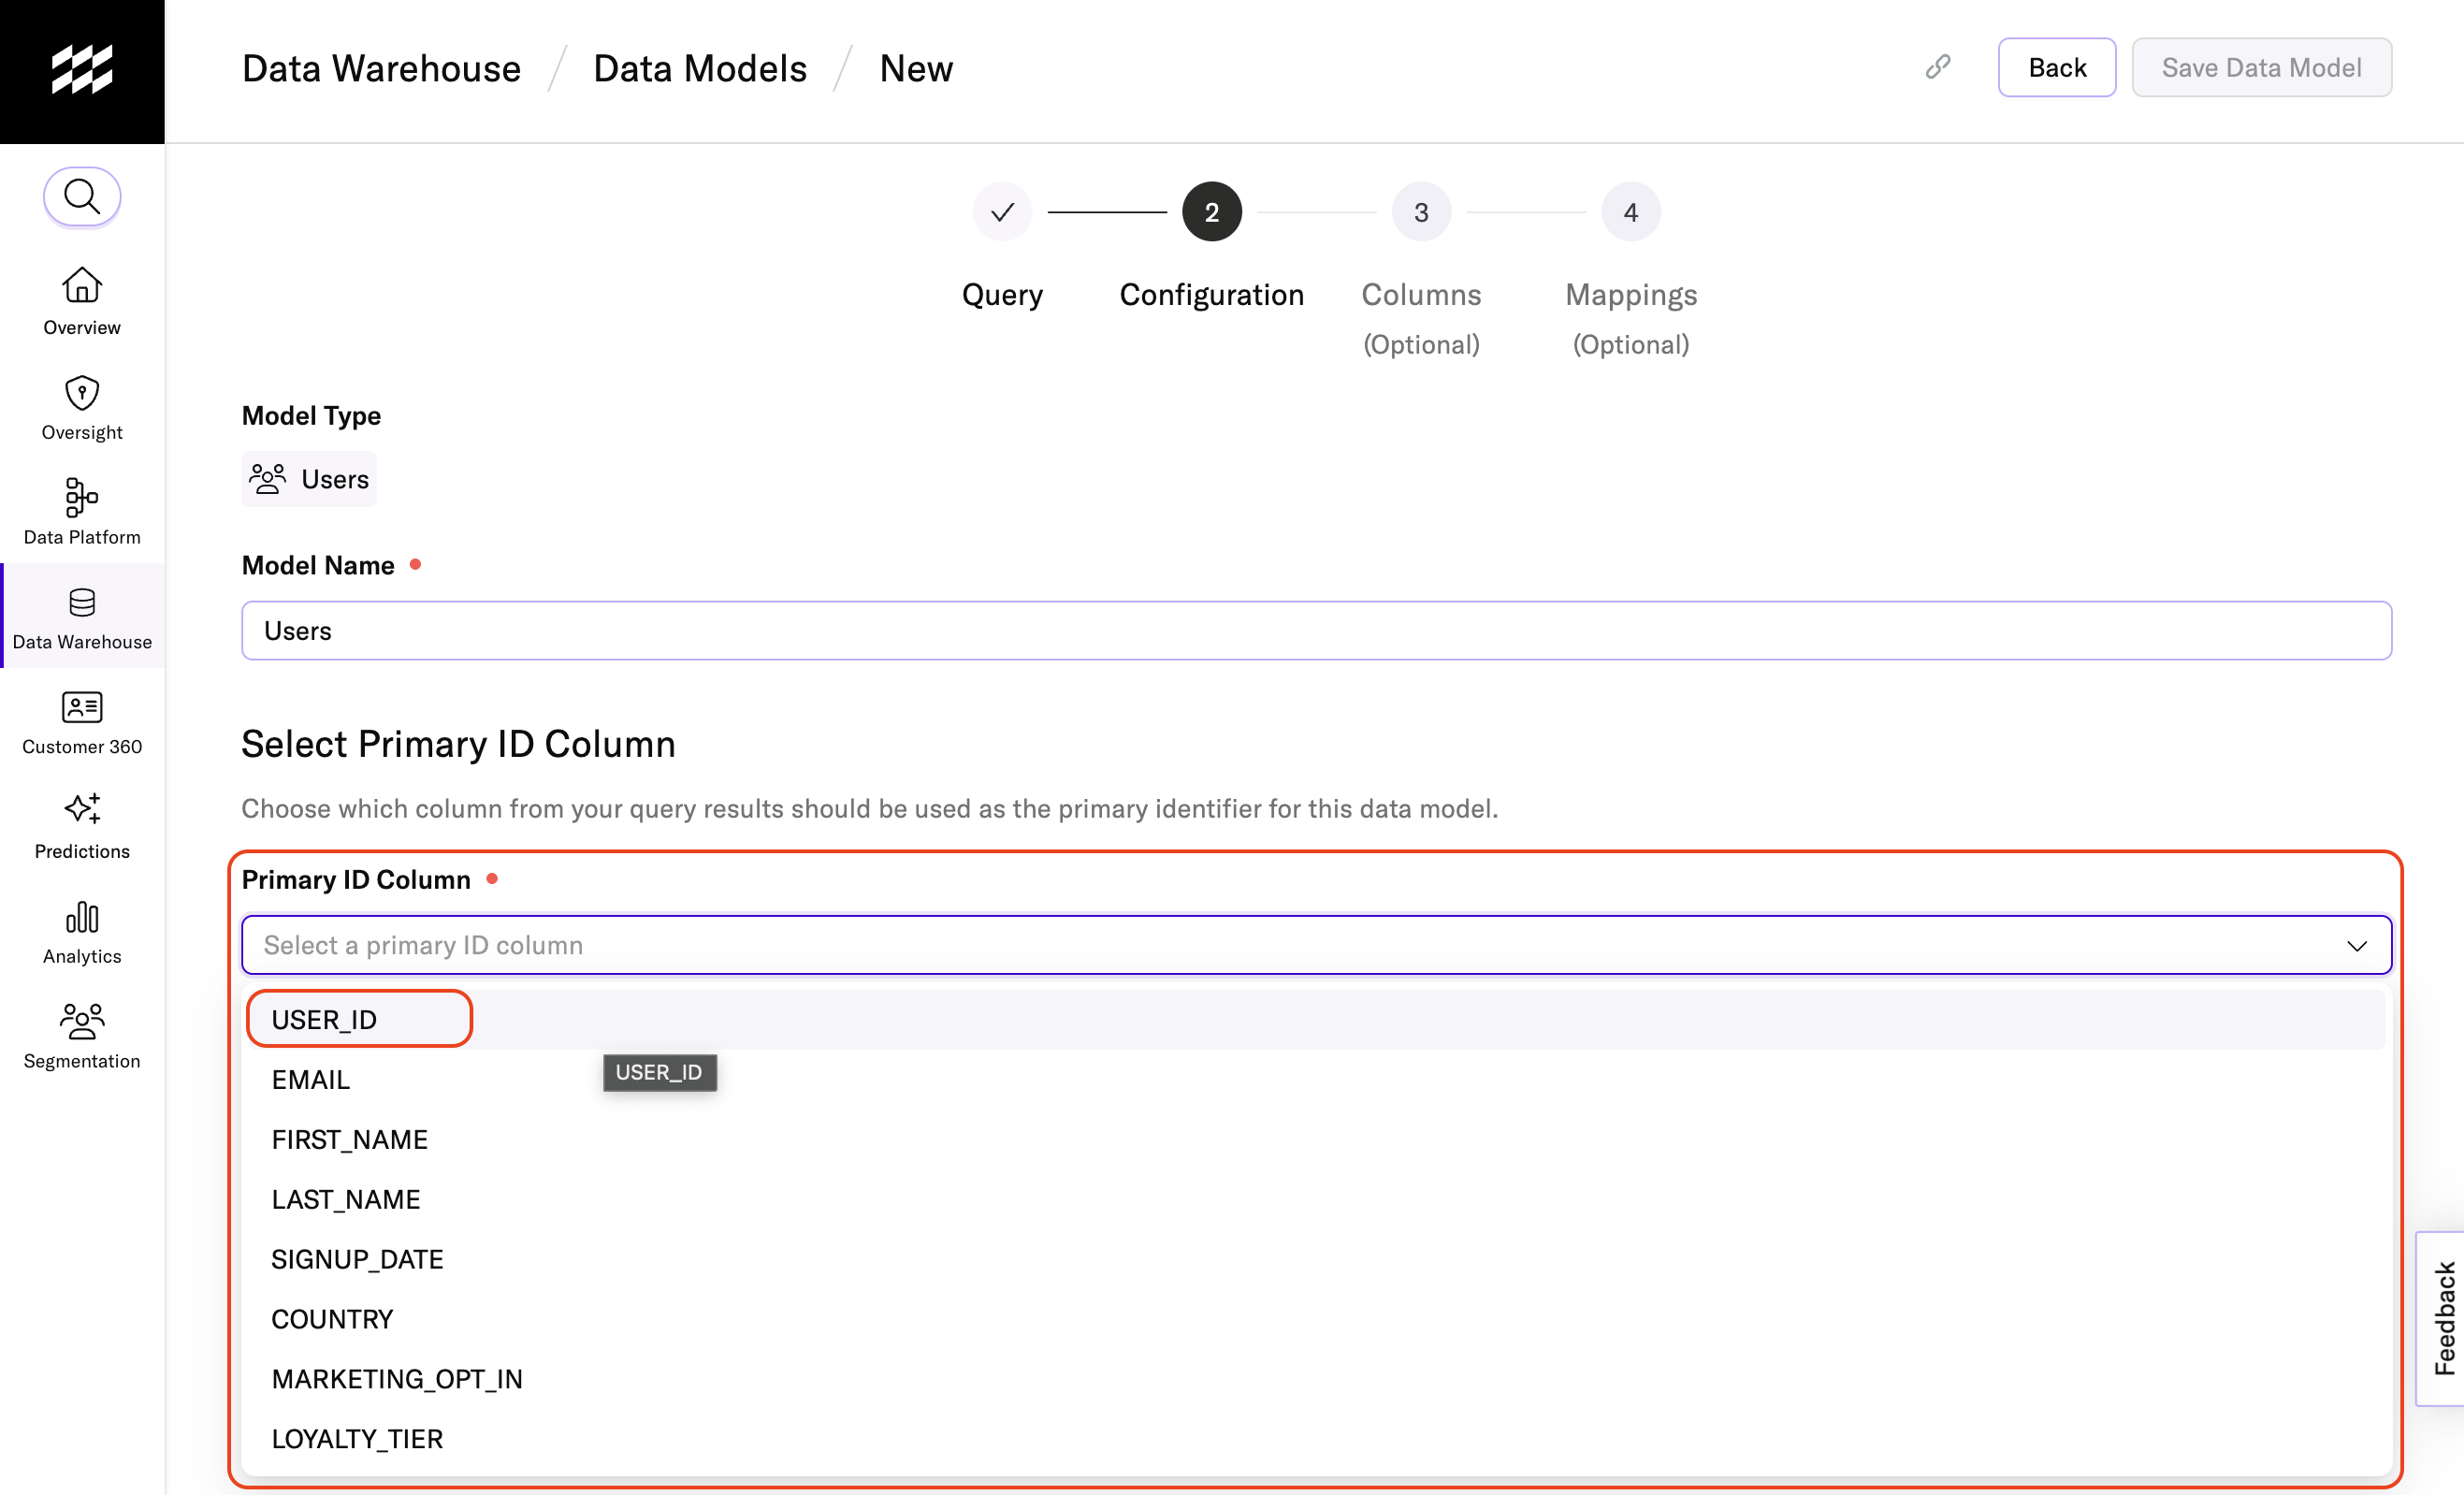The image size is (2464, 1495).
Task: Open the Feedback side tab
Action: coord(2443,1318)
